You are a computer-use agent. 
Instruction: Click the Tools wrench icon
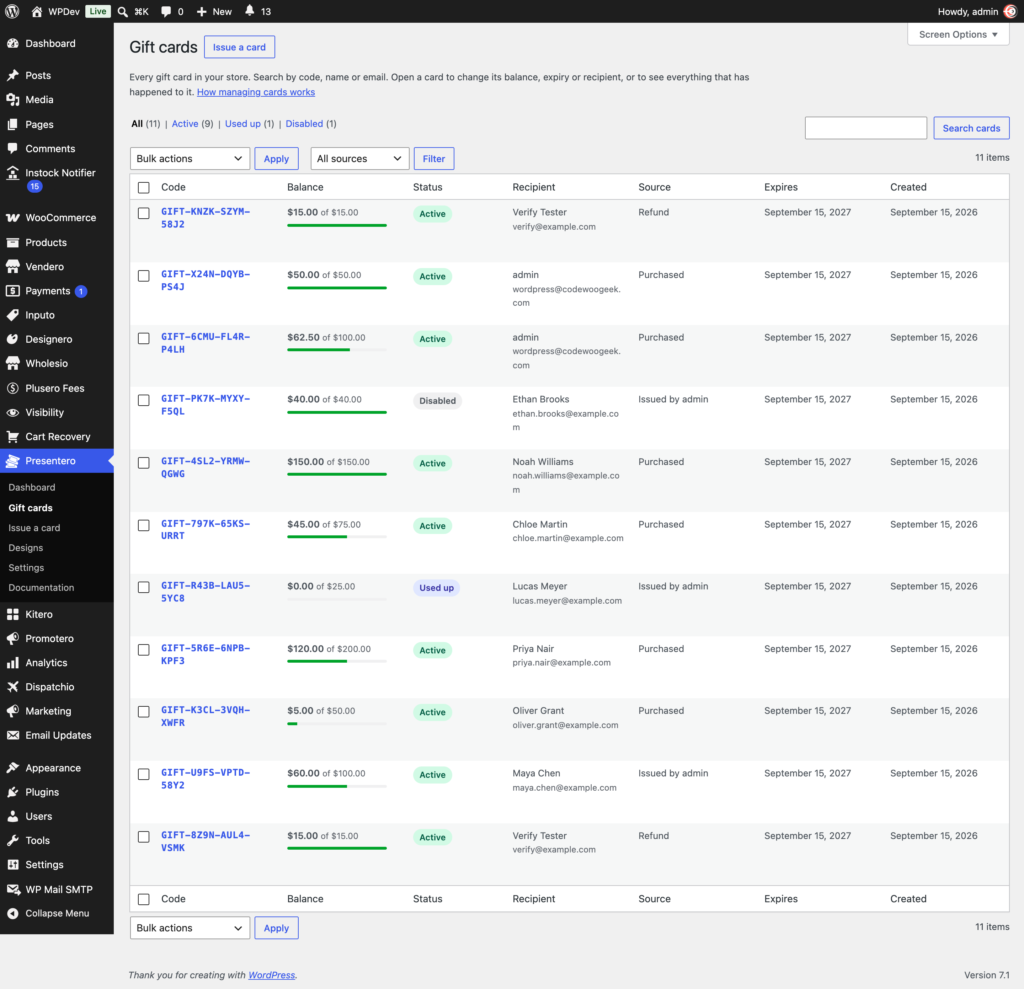12,840
